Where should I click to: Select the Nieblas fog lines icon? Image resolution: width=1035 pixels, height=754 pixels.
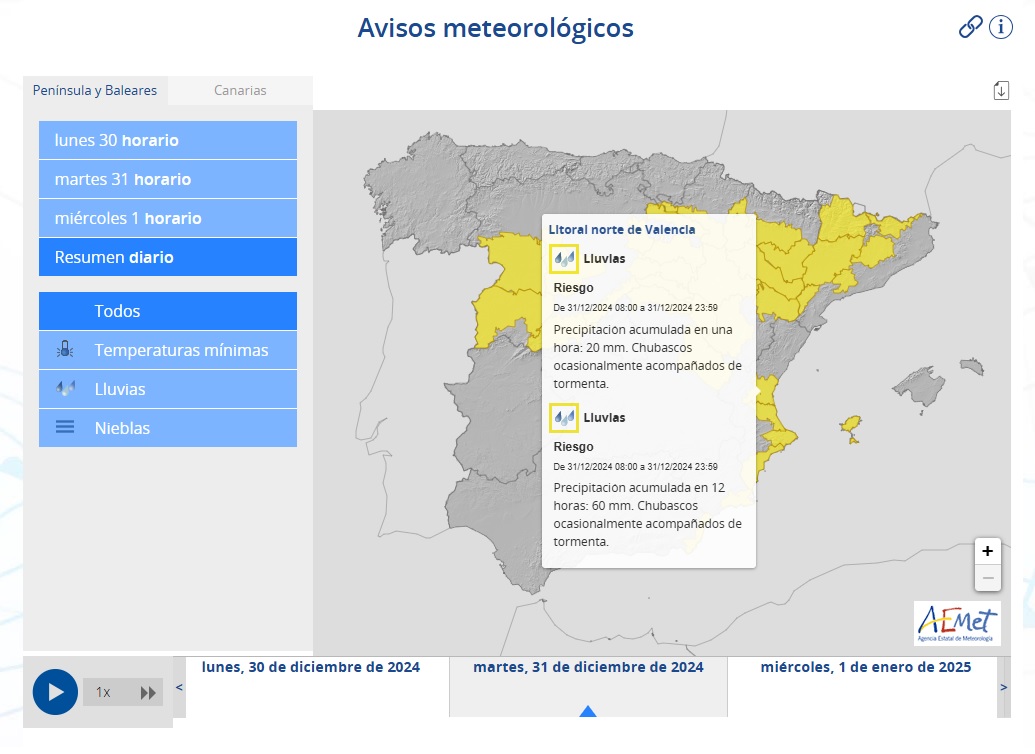coord(64,428)
